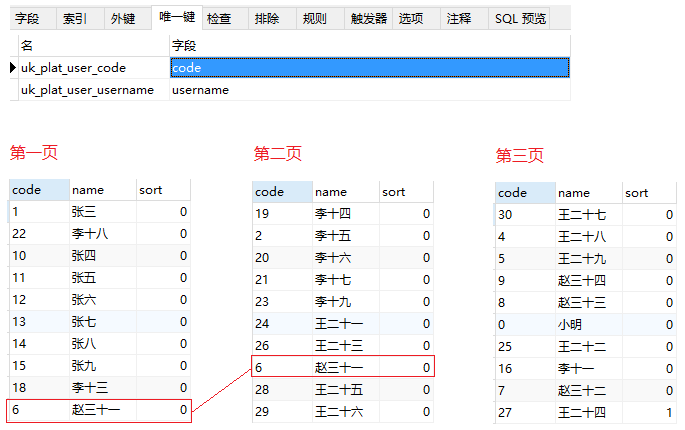Click the name column header on page one
Screen dimensions: 685x430
tap(103, 190)
